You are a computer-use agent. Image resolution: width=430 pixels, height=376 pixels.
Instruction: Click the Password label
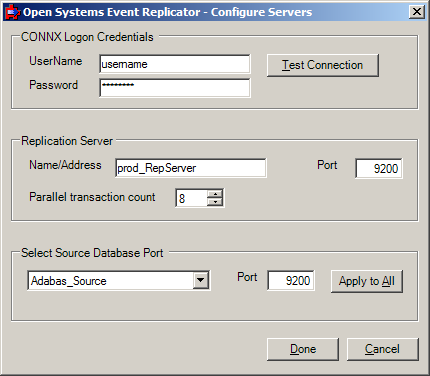pos(53,85)
